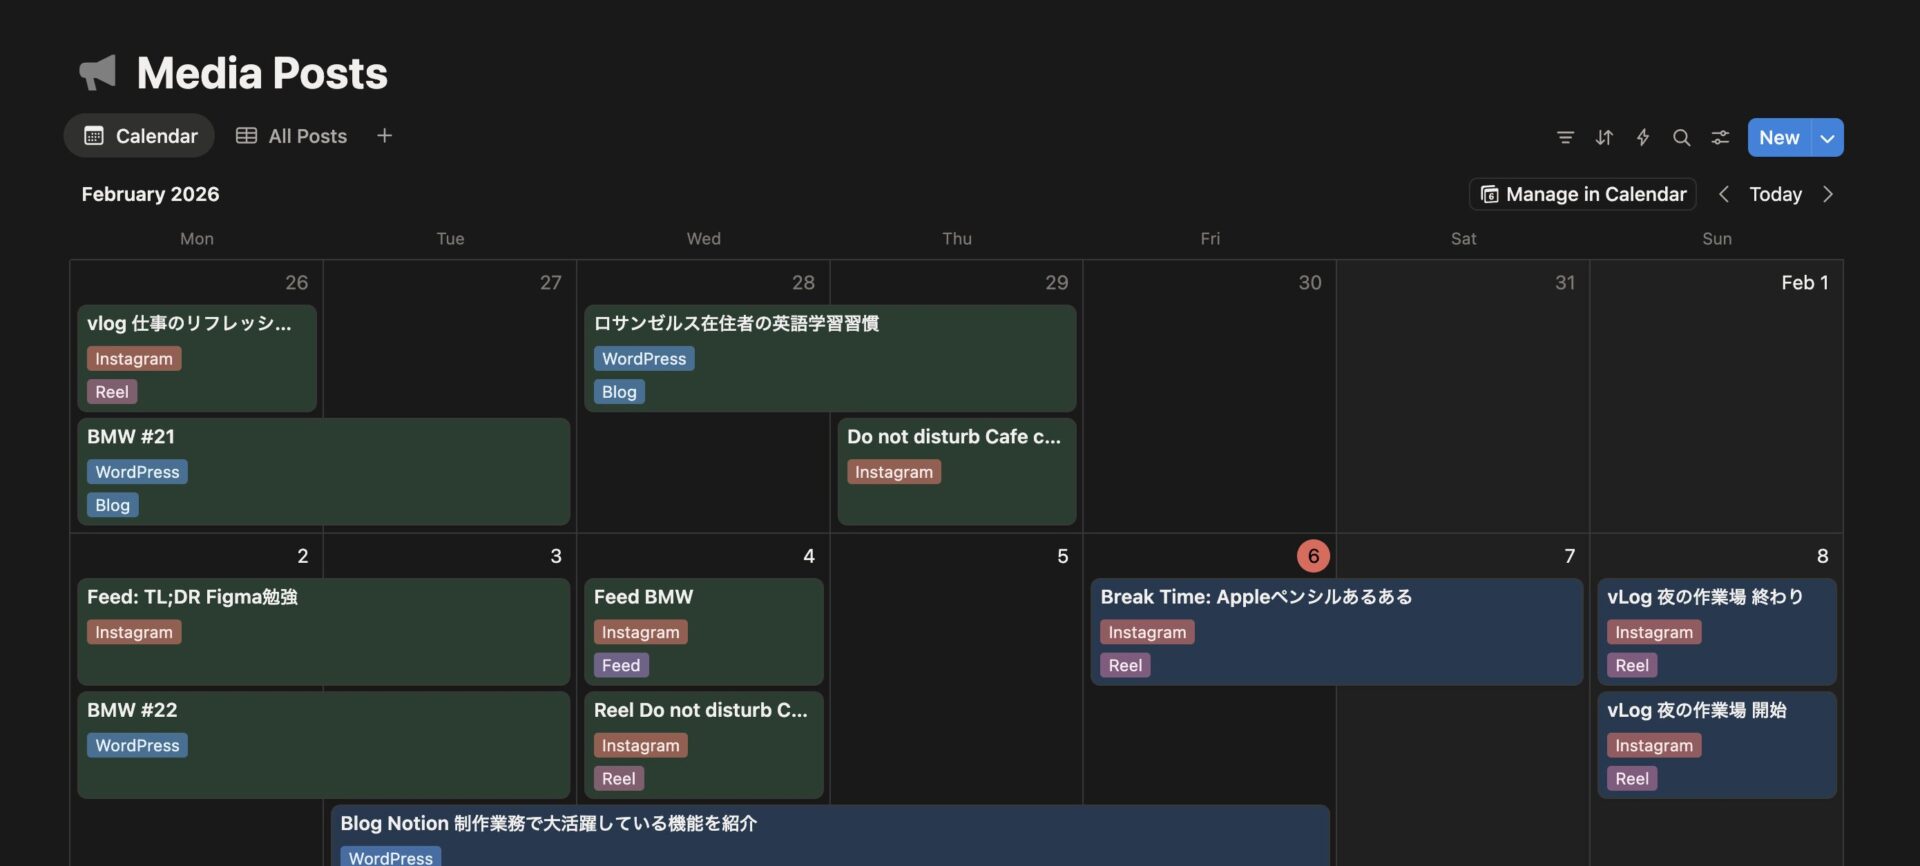Click the megaphone page icon
This screenshot has width=1920, height=866.
click(x=98, y=73)
